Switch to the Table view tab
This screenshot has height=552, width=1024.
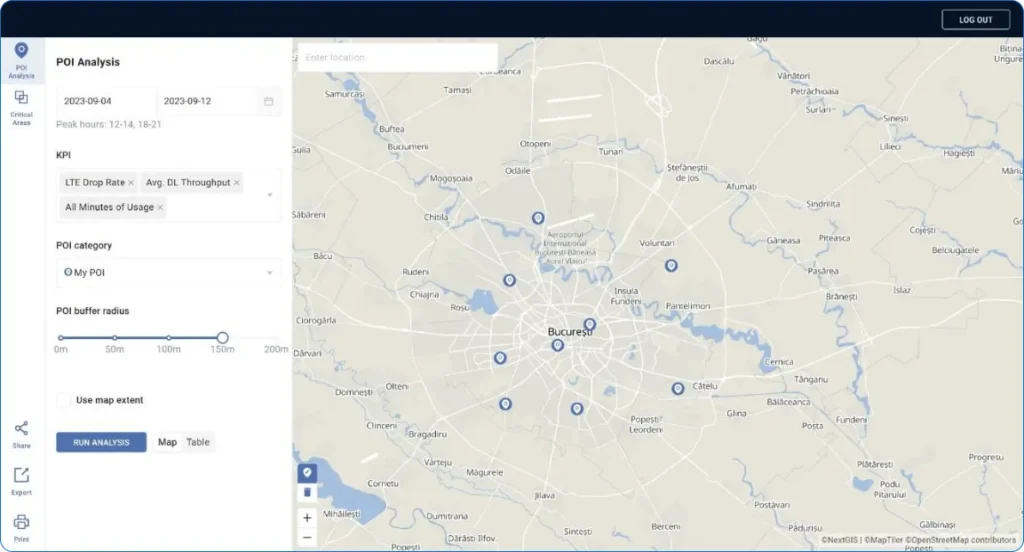198,442
